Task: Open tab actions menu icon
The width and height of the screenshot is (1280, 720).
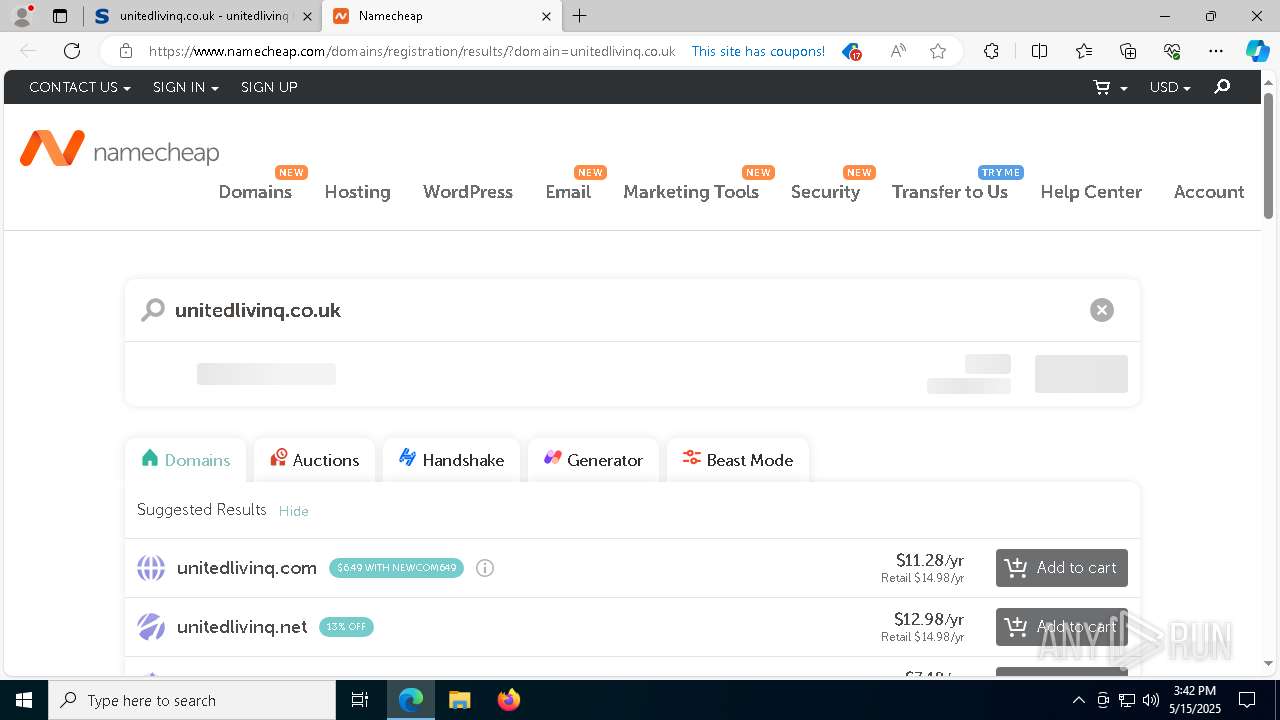Action: pyautogui.click(x=60, y=16)
